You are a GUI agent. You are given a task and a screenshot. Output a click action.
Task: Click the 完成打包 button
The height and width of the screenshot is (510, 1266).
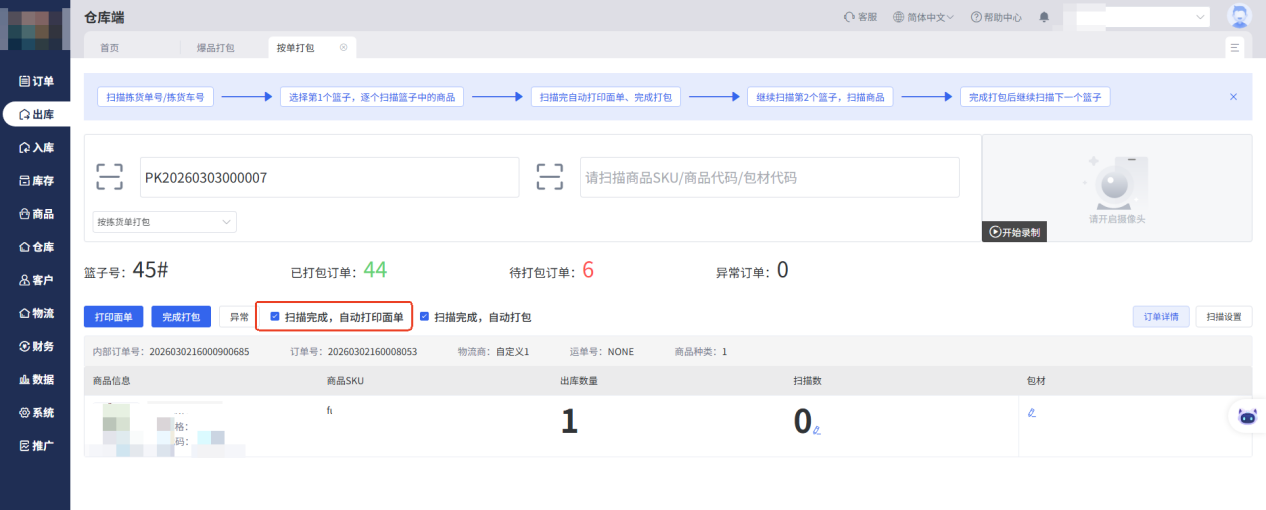[x=181, y=317]
